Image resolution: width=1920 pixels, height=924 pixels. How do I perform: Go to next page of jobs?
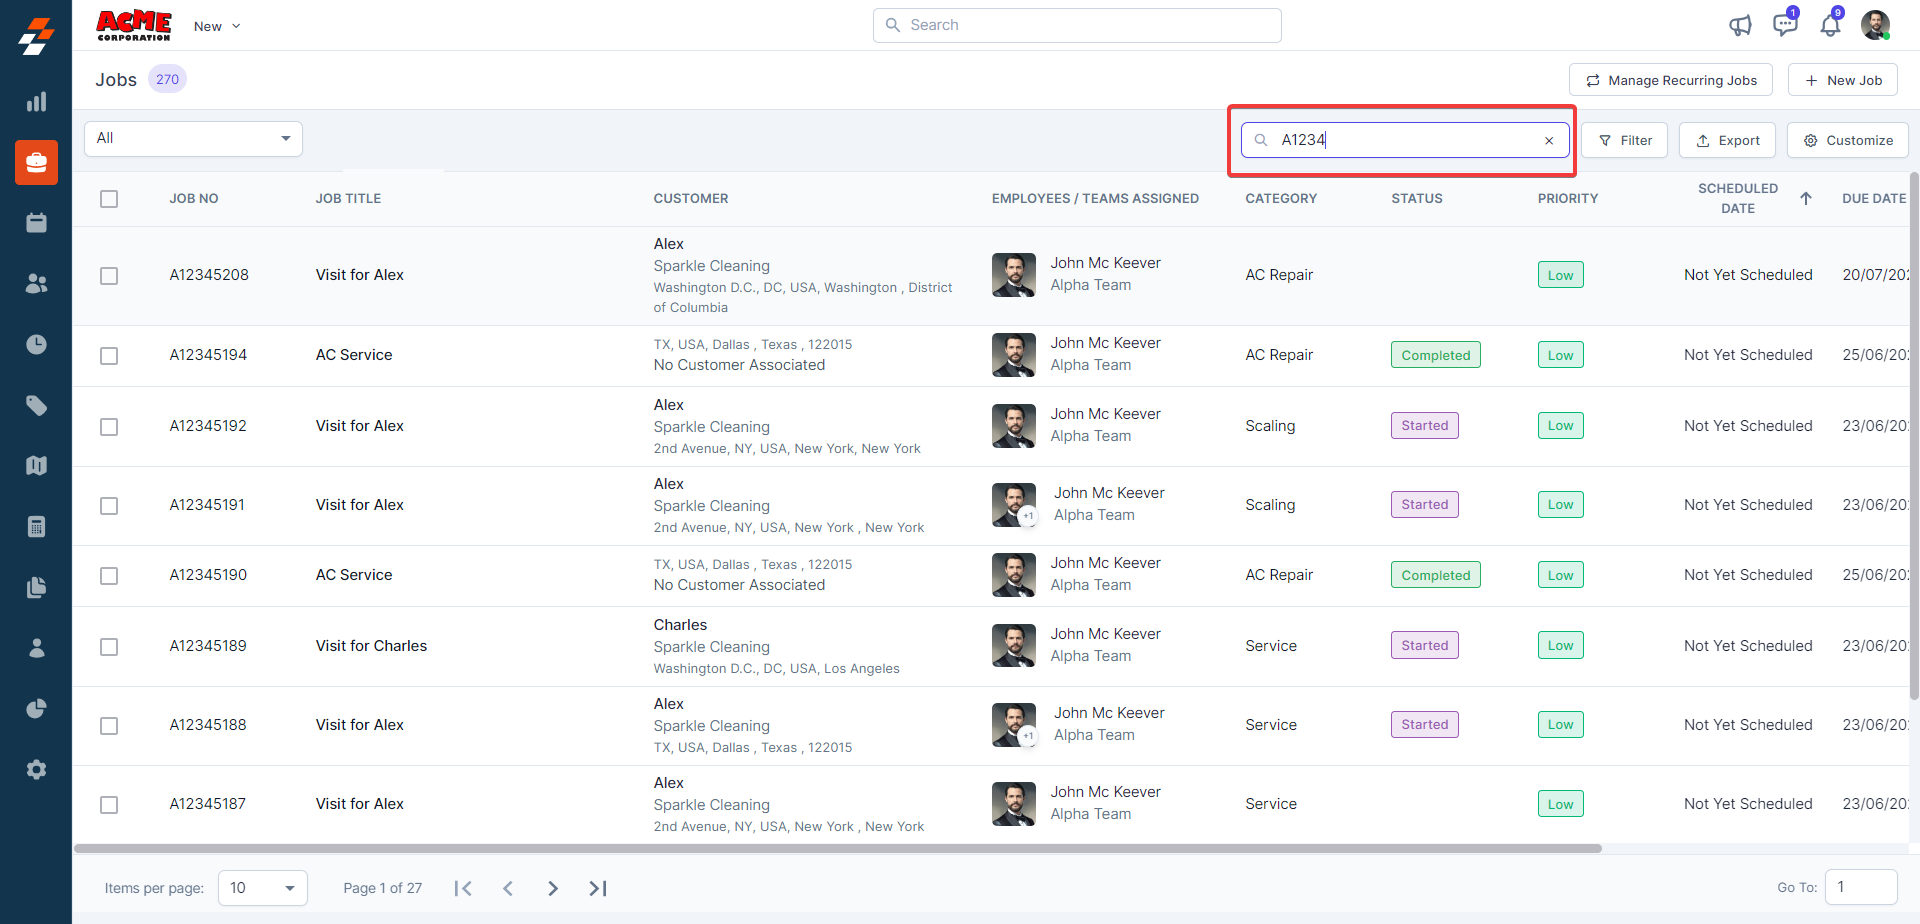click(553, 888)
